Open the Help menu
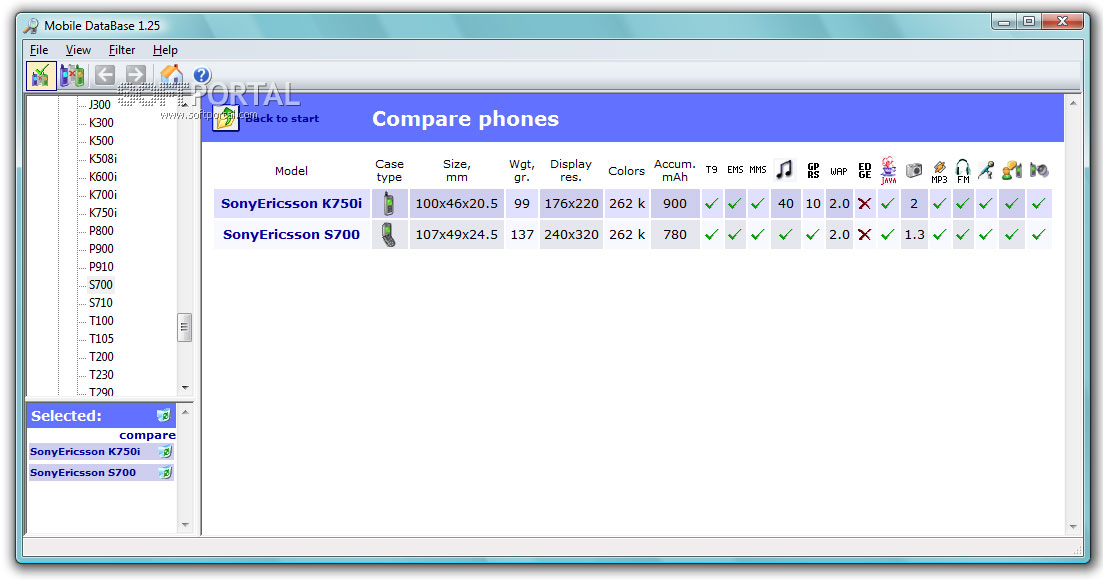 [x=165, y=50]
